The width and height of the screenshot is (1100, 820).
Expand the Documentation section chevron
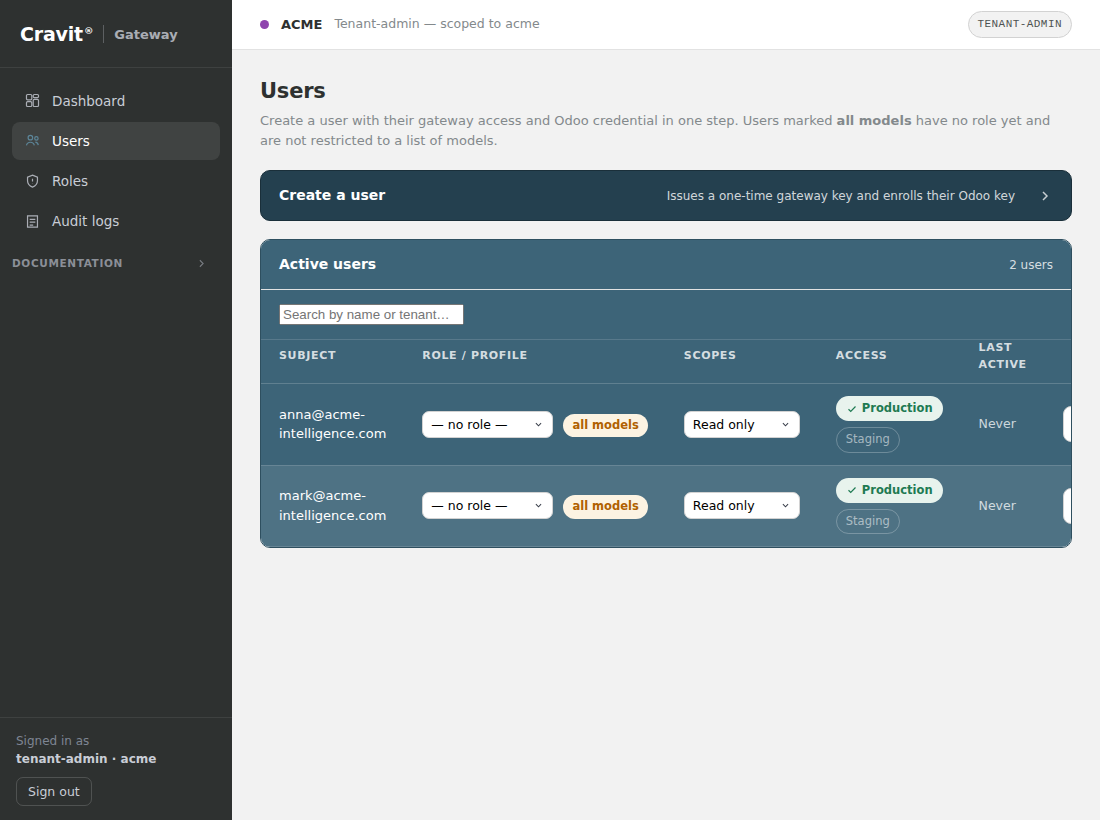(x=201, y=263)
